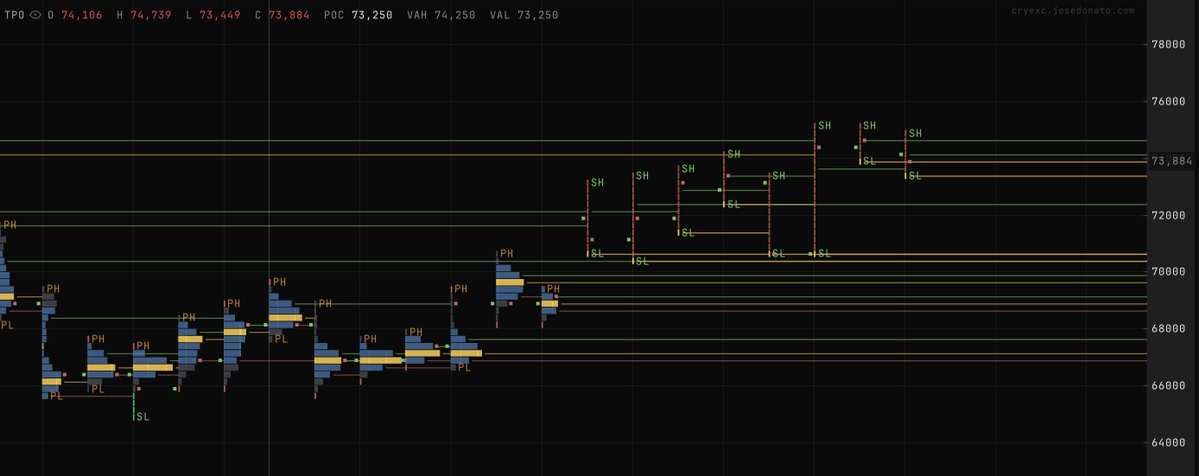Click the current price tag 73,884 on the price axis
Screen dimensions: 1199x476
pos(1171,161)
